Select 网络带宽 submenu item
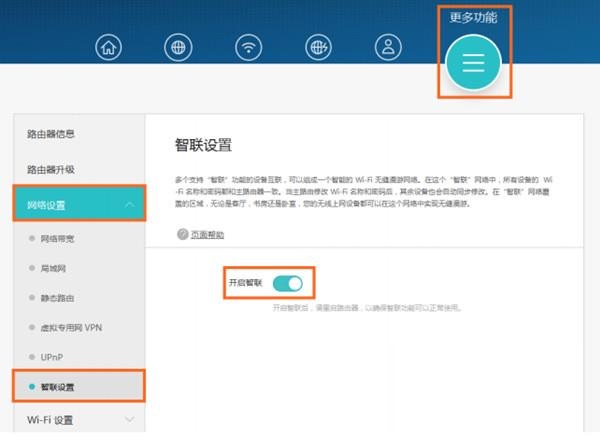Viewport: 600px width, 436px height. pyautogui.click(x=58, y=239)
